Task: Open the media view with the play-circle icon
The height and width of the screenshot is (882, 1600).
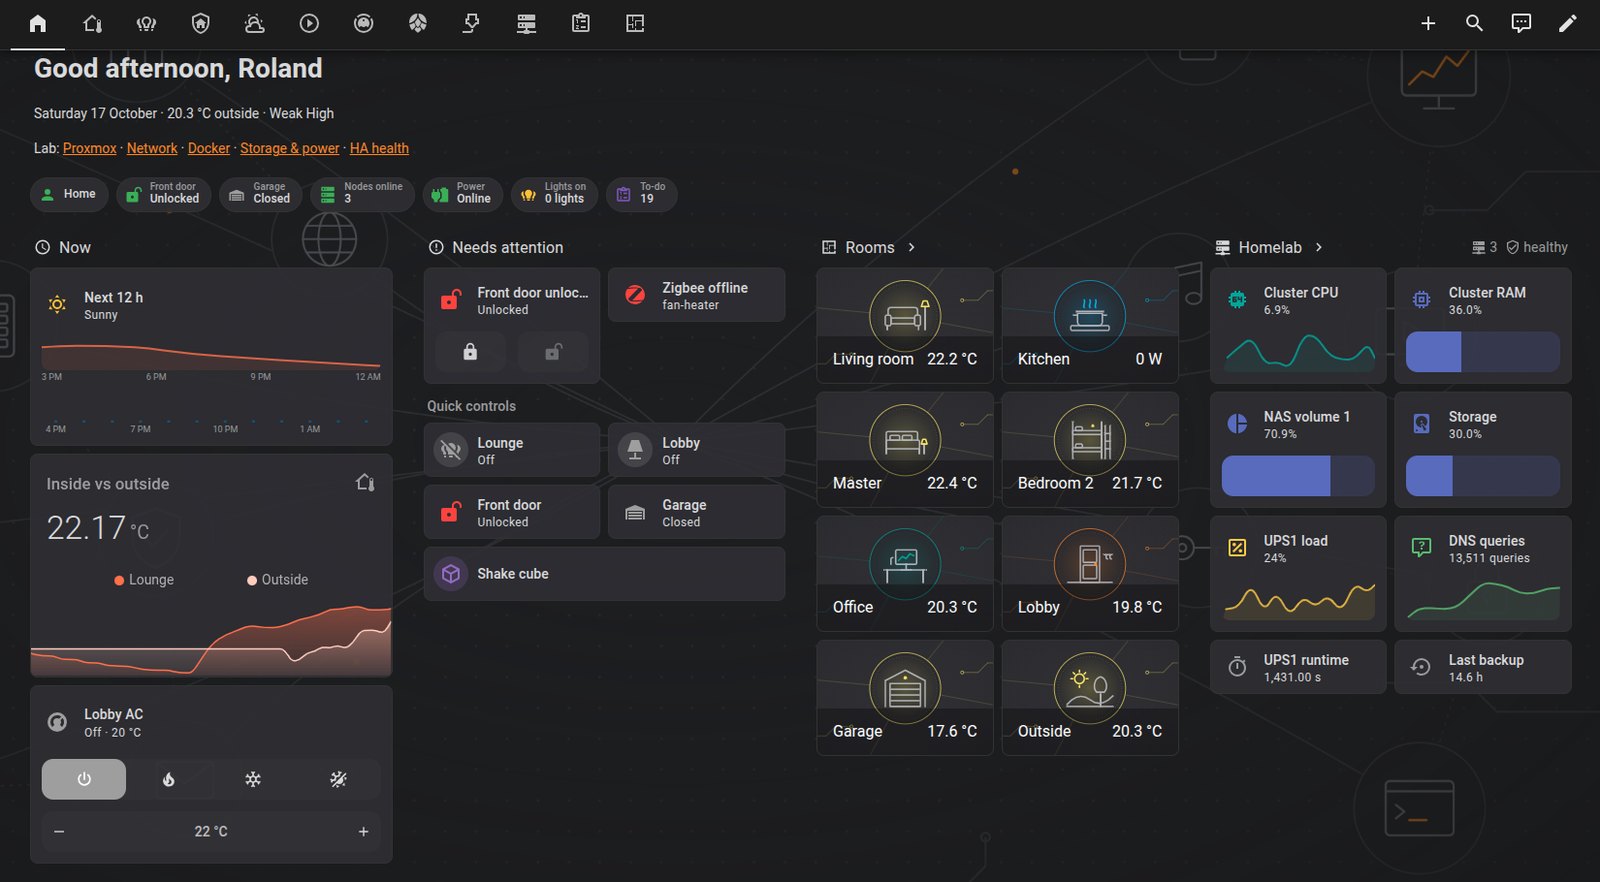Action: pos(309,23)
